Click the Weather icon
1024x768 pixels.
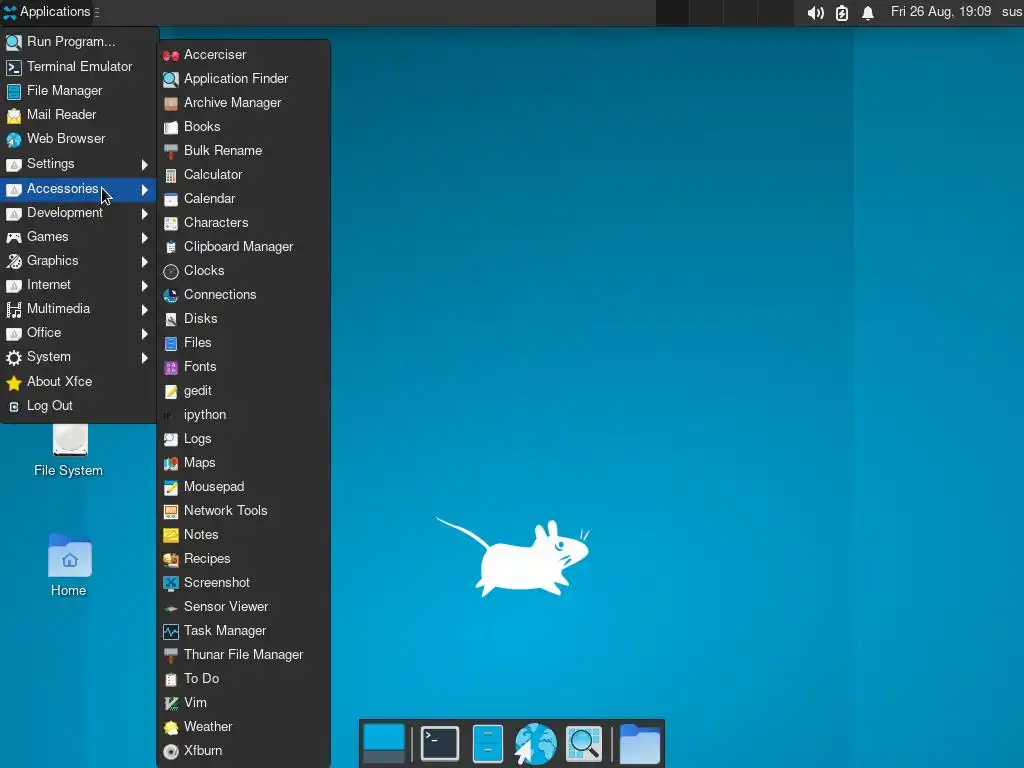(170, 728)
